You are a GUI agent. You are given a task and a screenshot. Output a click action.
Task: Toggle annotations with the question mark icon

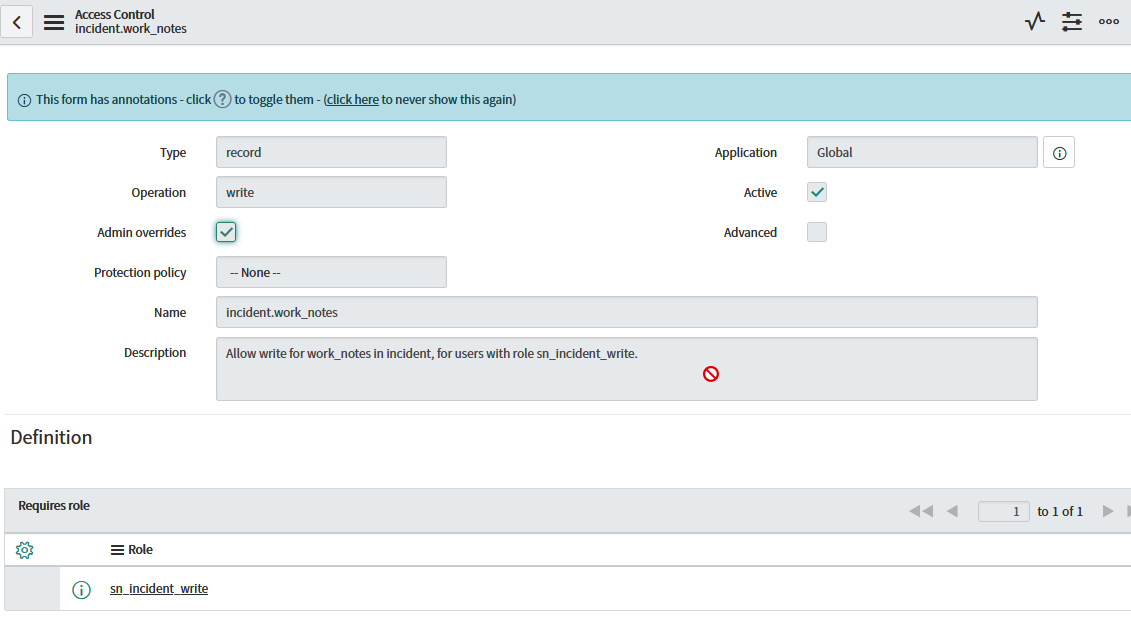tap(223, 100)
